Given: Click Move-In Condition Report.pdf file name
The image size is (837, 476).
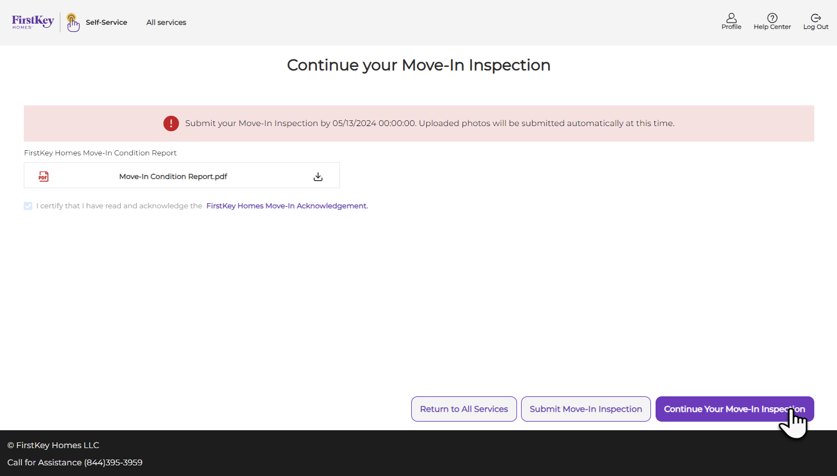Looking at the screenshot, I should tap(173, 176).
